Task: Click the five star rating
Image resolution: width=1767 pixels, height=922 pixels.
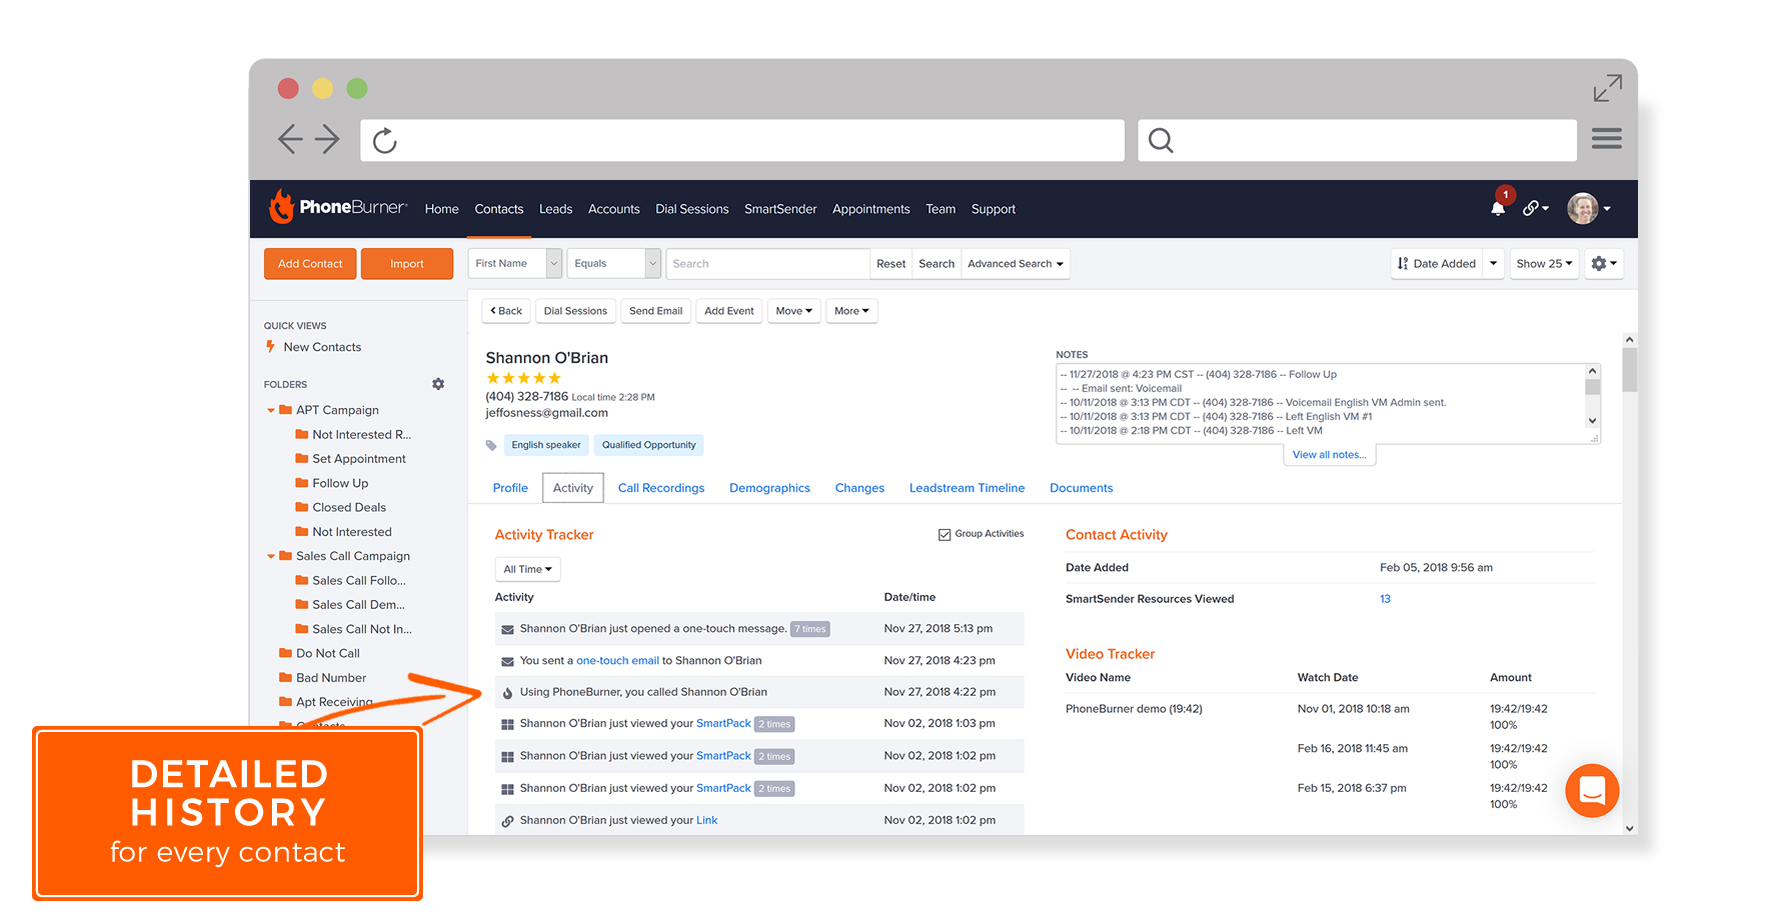Action: coord(523,378)
